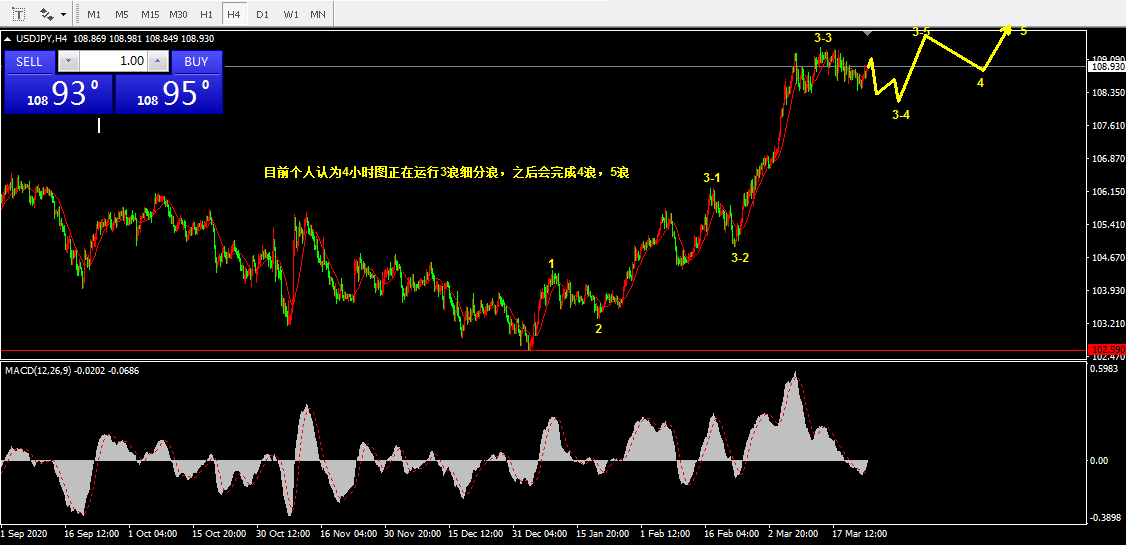This screenshot has width=1126, height=545.
Task: Click the '17 Mar 12:00' date label
Action: point(860,534)
